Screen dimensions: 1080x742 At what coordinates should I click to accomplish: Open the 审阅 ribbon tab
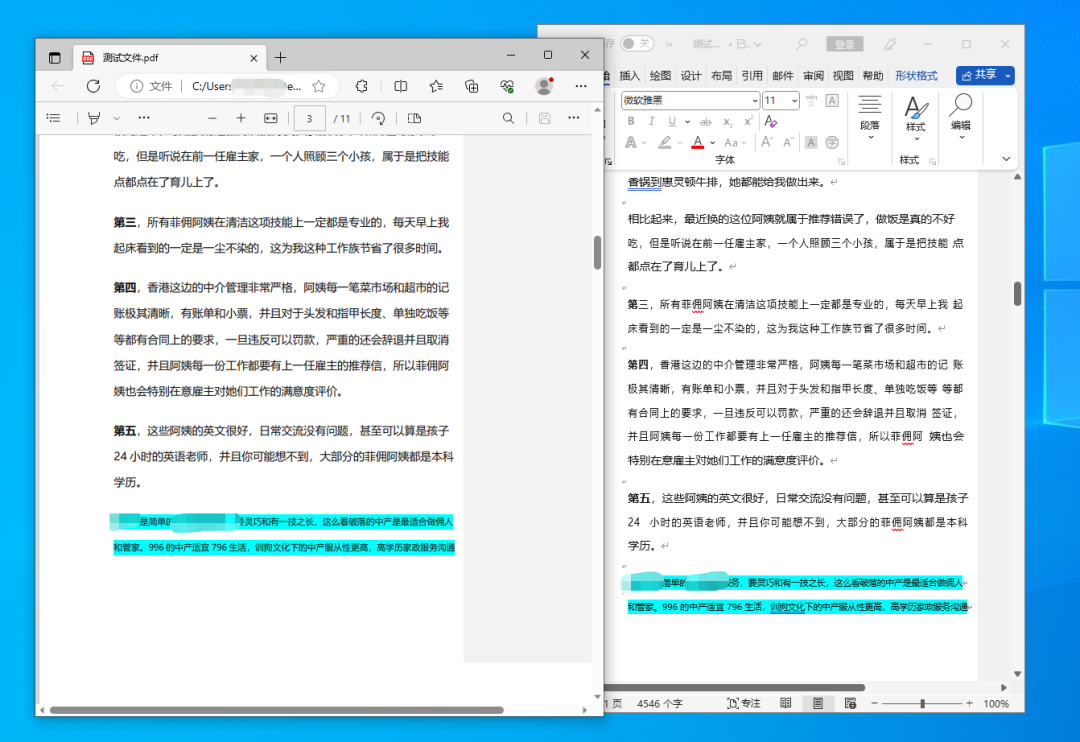[x=815, y=75]
